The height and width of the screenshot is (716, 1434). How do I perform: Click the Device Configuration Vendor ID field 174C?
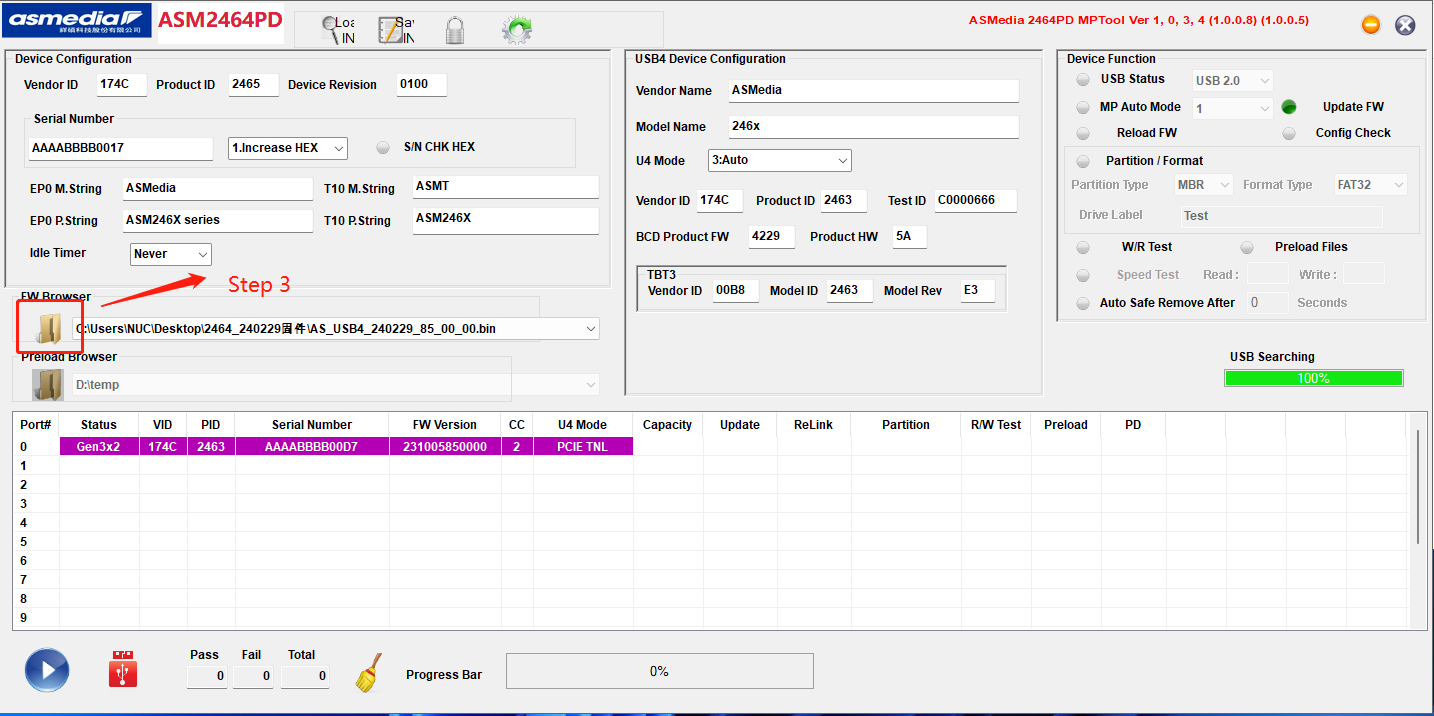click(x=122, y=84)
